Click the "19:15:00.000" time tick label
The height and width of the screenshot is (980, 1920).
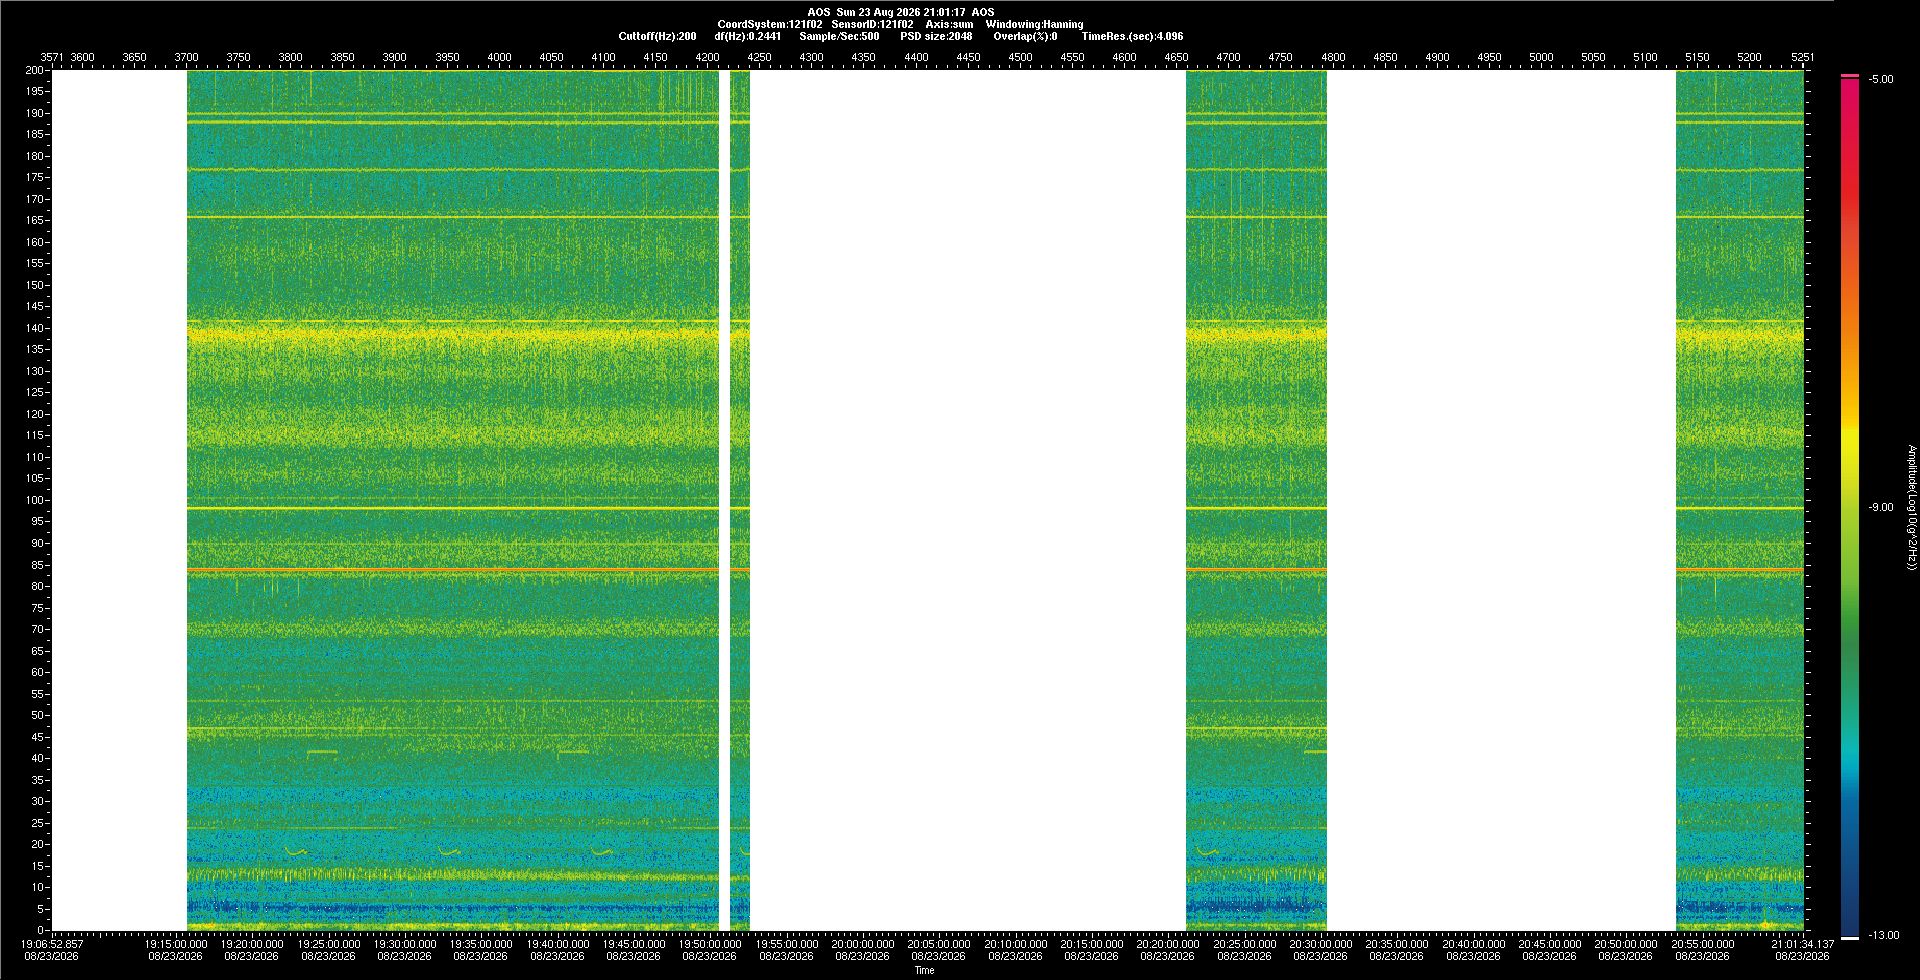click(x=176, y=943)
